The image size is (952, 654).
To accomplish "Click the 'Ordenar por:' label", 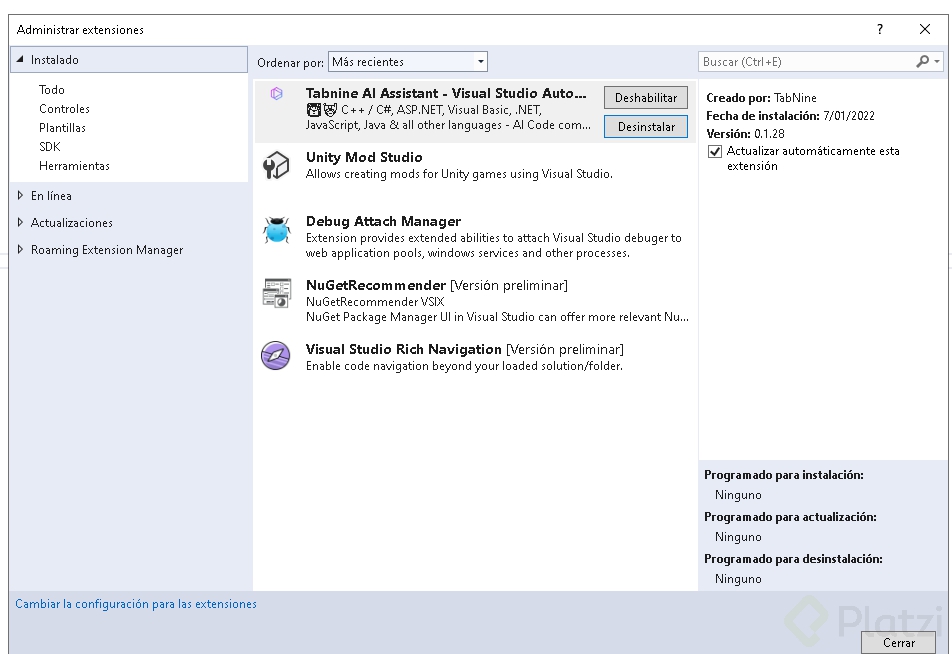I will 290,63.
